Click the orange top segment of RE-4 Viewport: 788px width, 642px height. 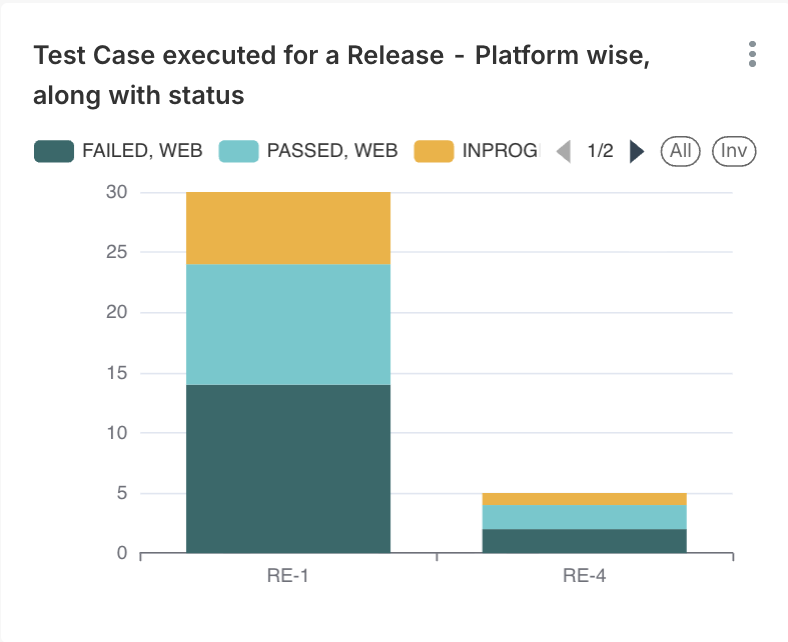pos(585,499)
